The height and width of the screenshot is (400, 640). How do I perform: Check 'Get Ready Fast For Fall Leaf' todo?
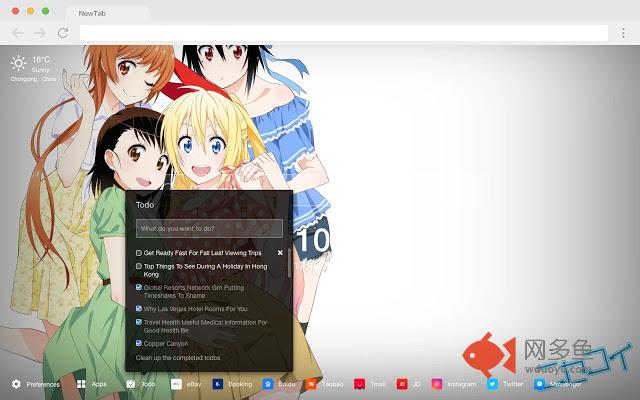(139, 253)
